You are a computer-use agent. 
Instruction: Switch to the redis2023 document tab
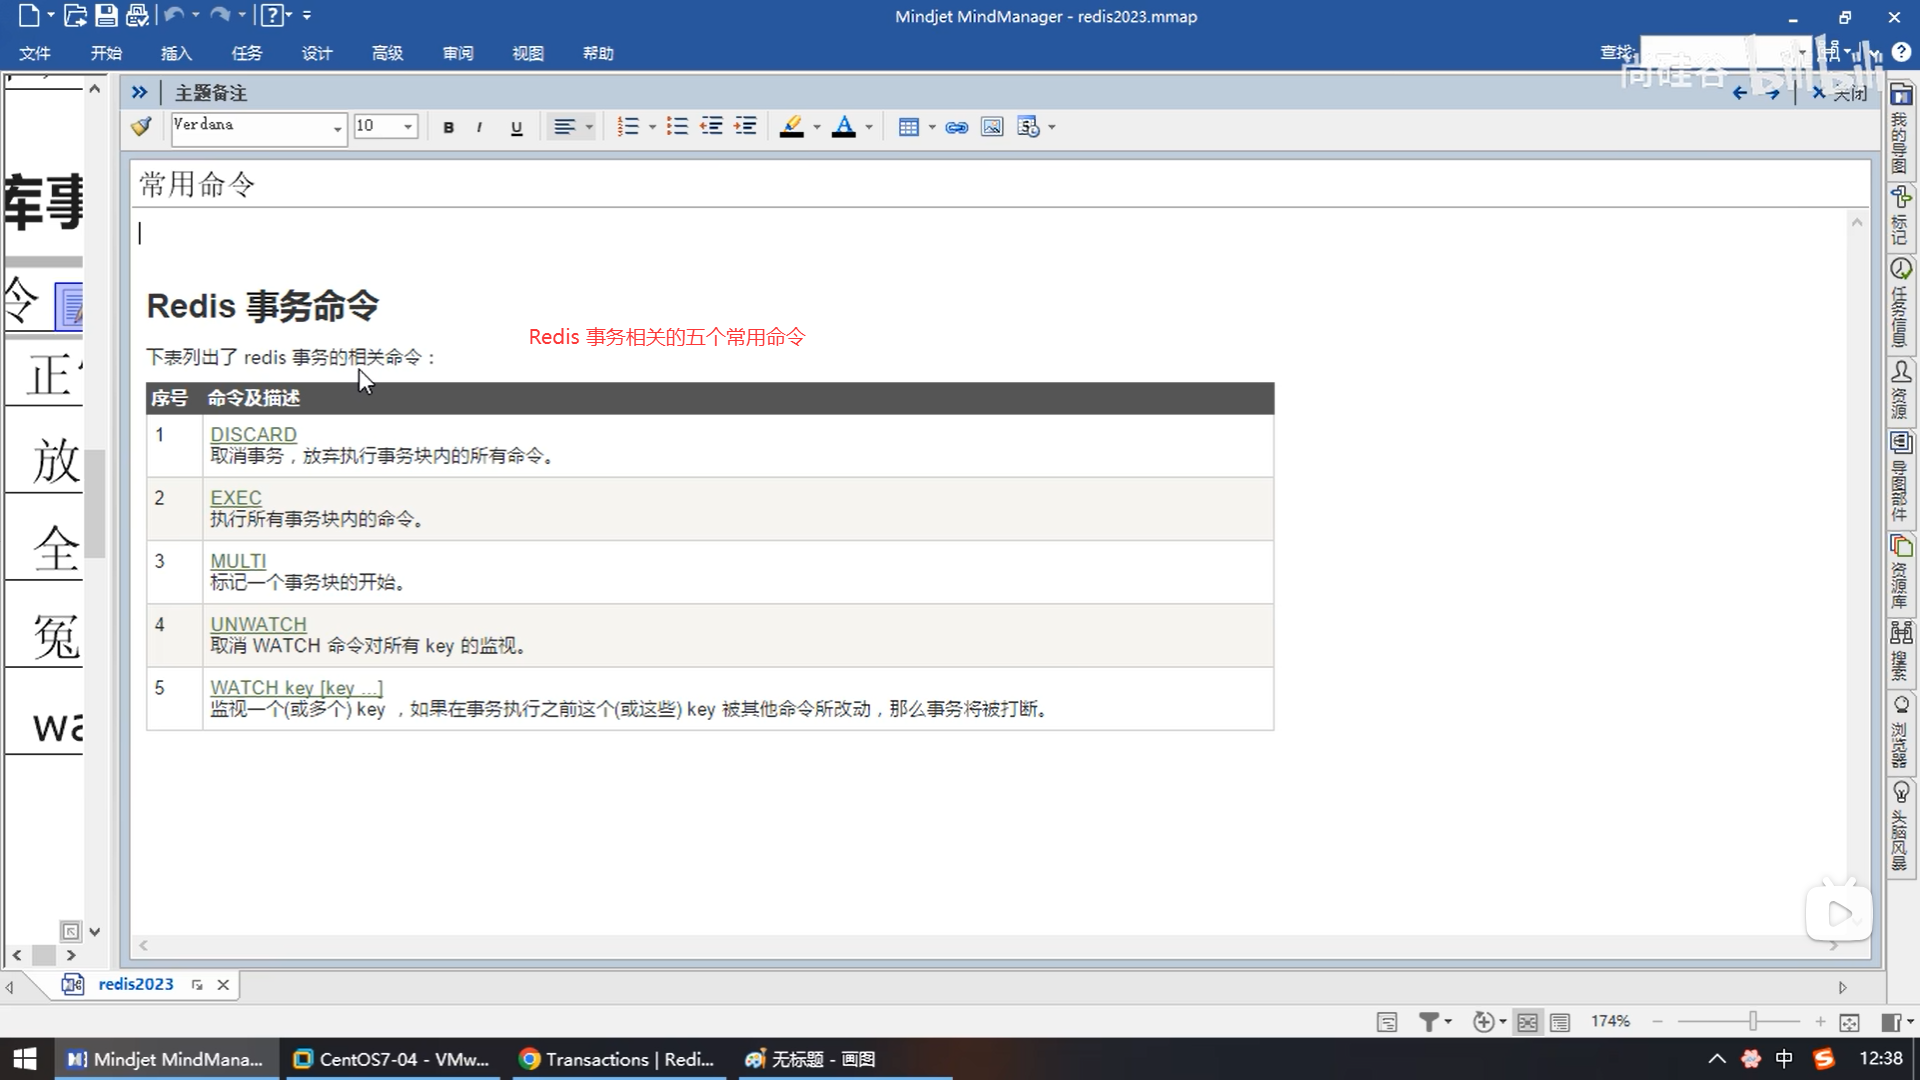click(135, 984)
